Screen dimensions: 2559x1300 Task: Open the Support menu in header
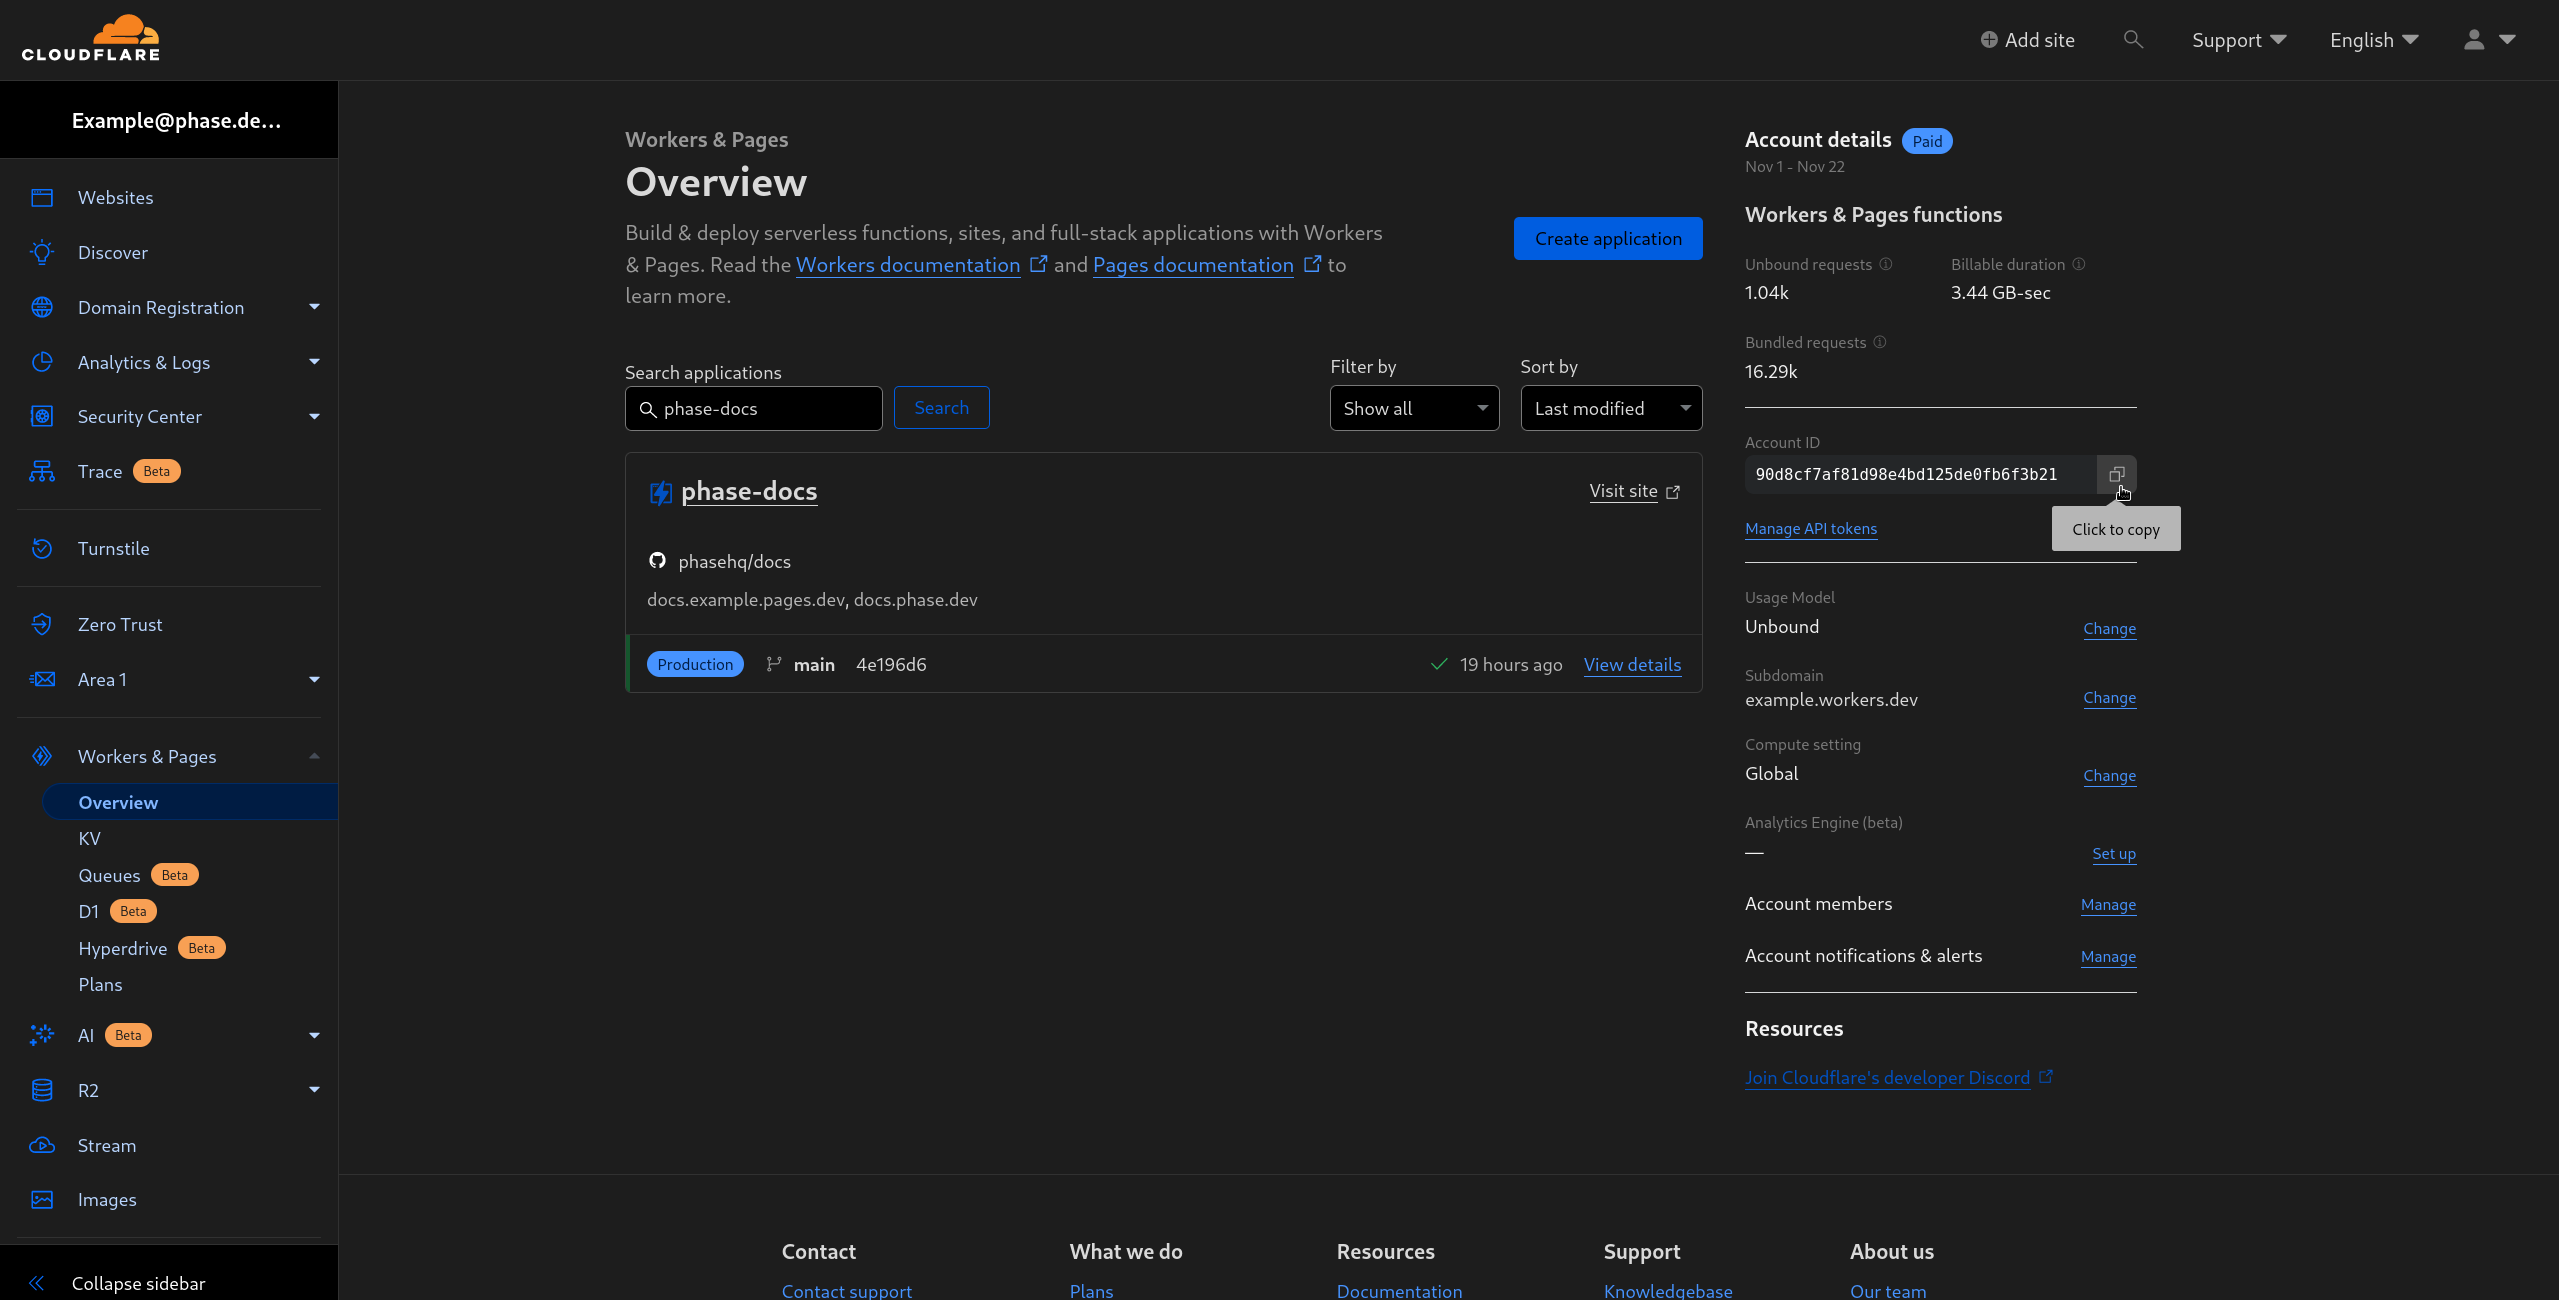pyautogui.click(x=2238, y=40)
